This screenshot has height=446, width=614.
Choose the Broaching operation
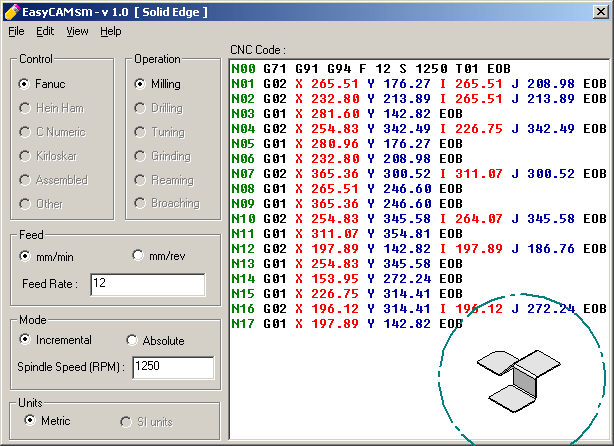[167, 203]
